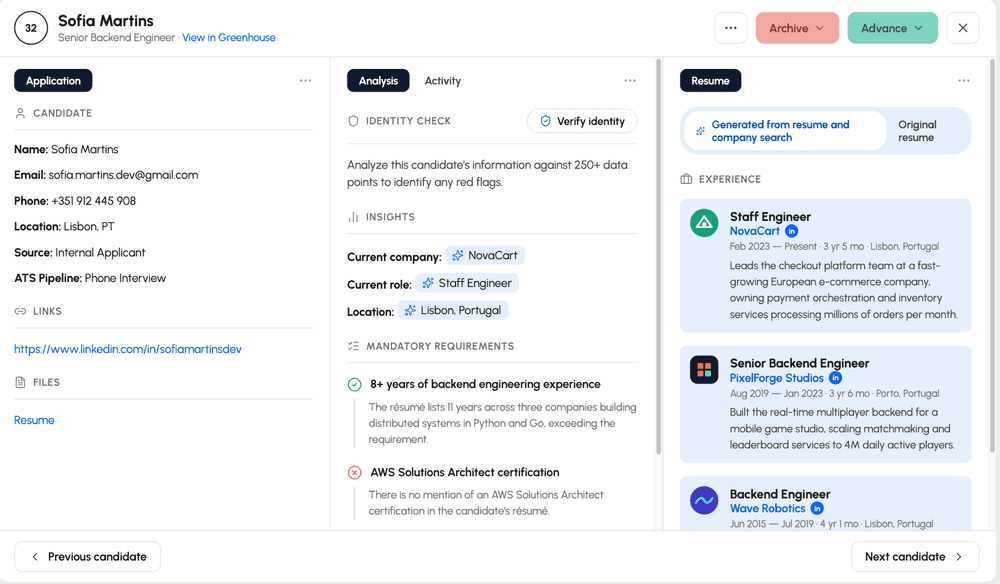The height and width of the screenshot is (584, 1000).
Task: Select the Application tab
Action: click(53, 81)
